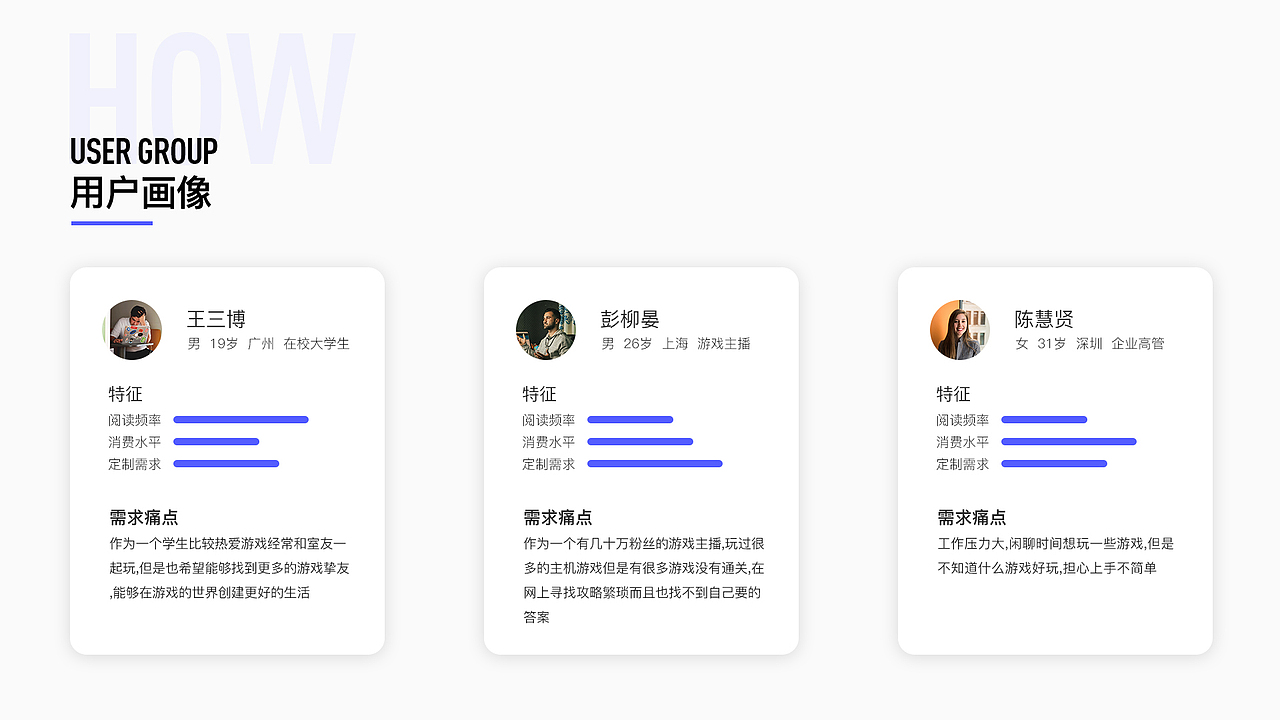Click the blue underline below 用户画像
1280x720 pixels.
pyautogui.click(x=110, y=224)
